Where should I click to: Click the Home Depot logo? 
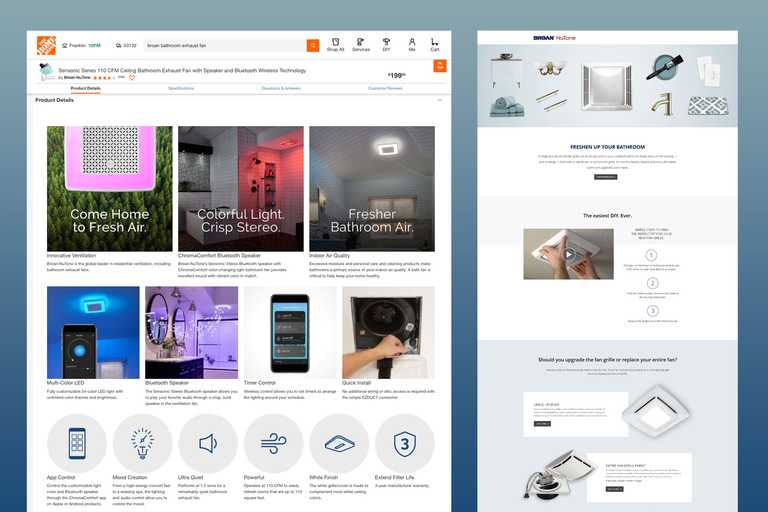click(x=46, y=45)
